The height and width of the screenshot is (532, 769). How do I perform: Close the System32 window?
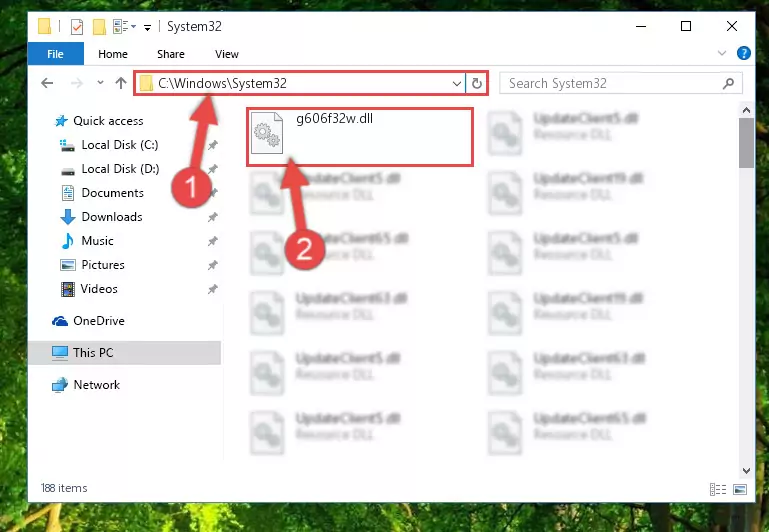click(732, 26)
